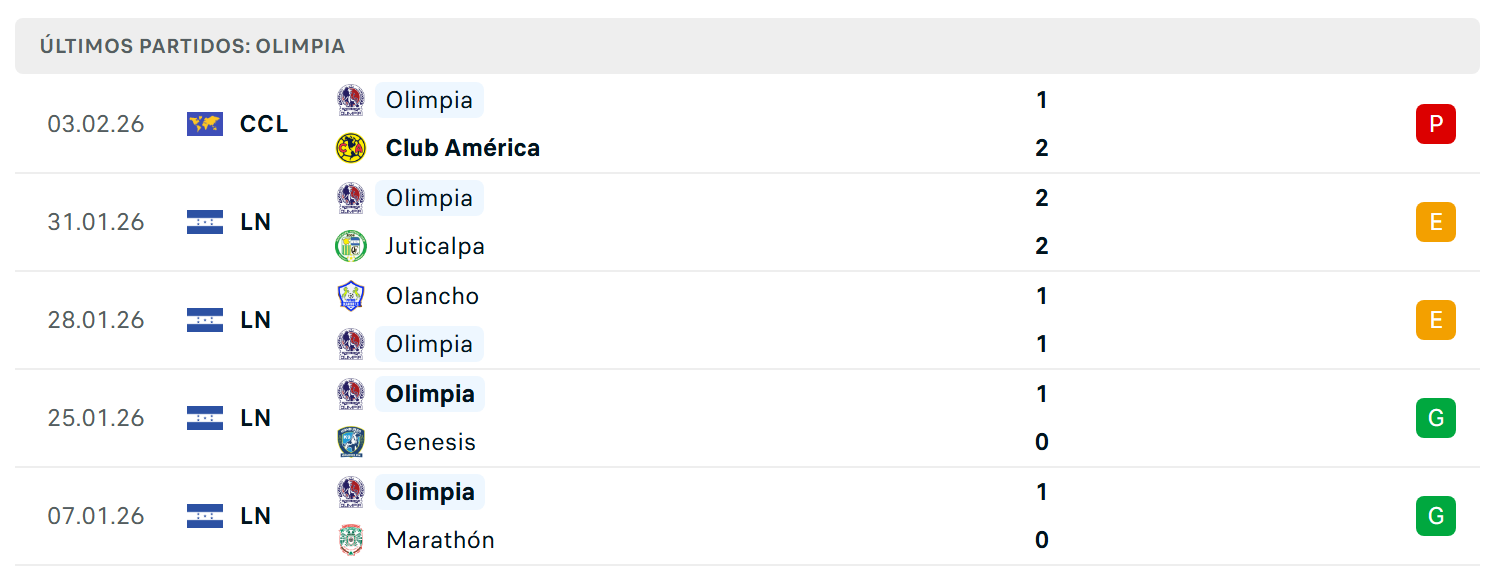Click the red P loss badge
The height and width of the screenshot is (581, 1494).
[1436, 124]
